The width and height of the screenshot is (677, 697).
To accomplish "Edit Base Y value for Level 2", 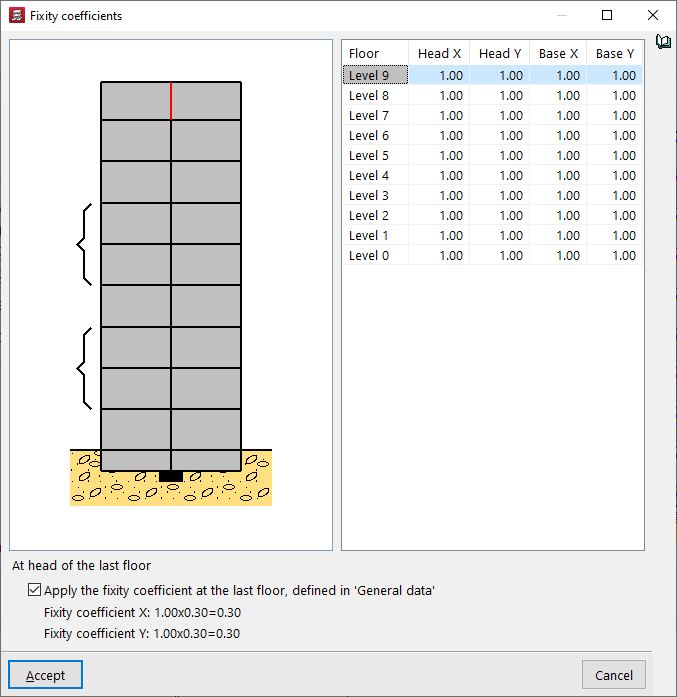I will [614, 215].
